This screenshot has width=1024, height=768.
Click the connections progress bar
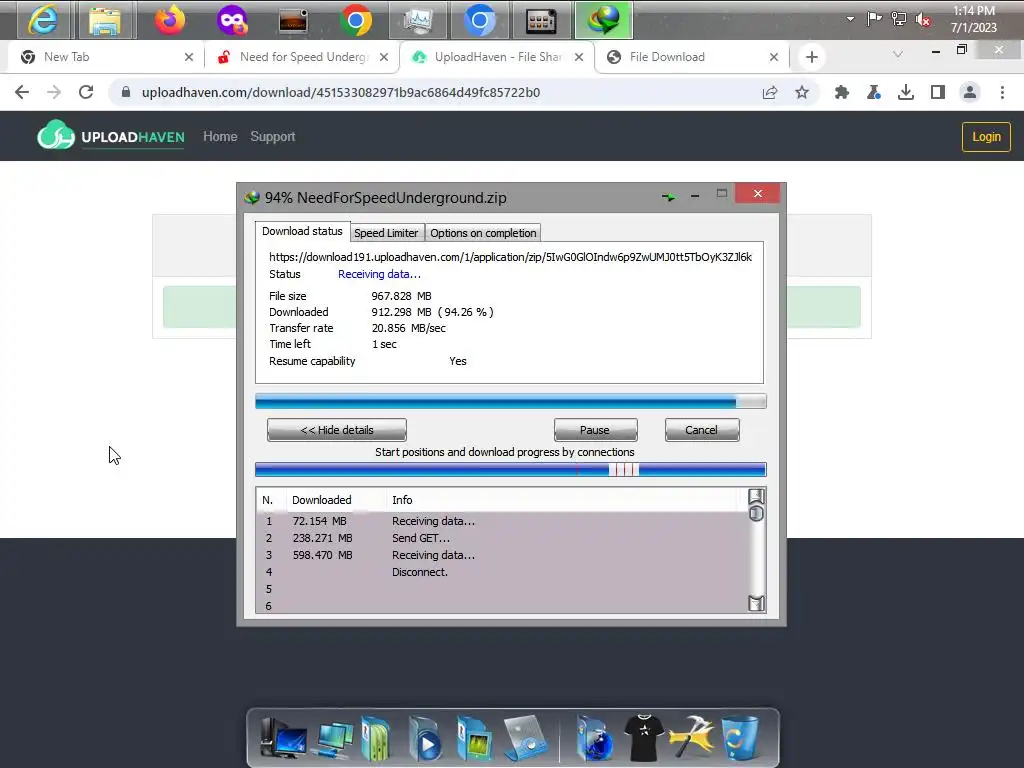511,470
